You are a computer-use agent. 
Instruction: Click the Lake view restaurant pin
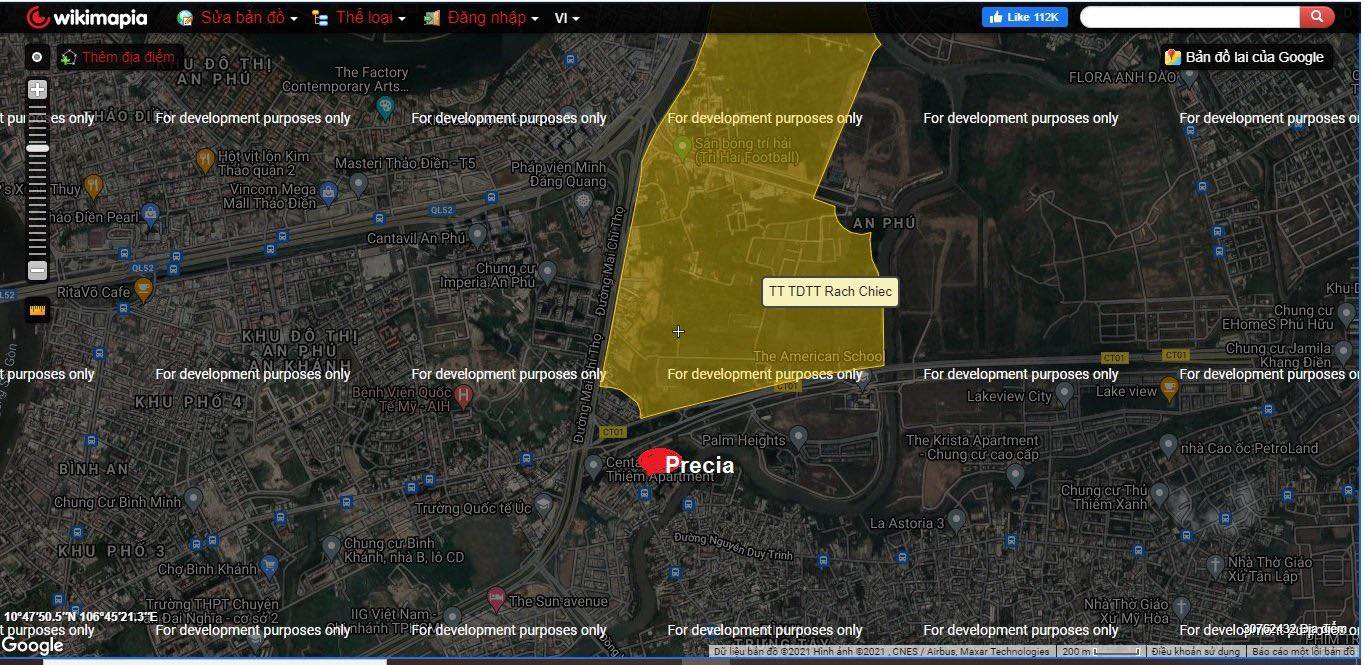(x=1169, y=387)
